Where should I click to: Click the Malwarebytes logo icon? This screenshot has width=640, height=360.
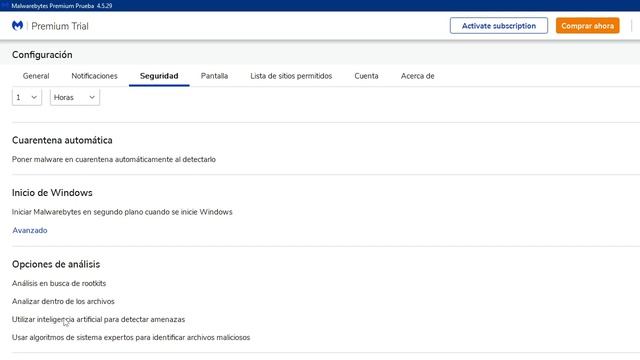tap(18, 26)
